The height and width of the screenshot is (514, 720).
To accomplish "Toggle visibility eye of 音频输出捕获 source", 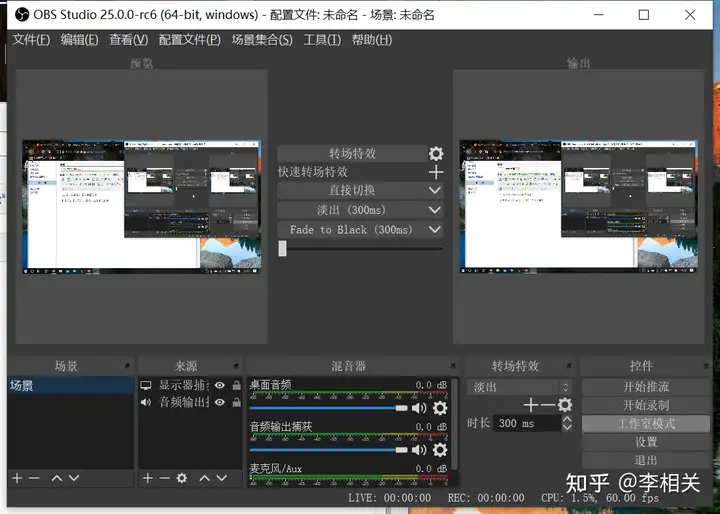I will pyautogui.click(x=220, y=402).
